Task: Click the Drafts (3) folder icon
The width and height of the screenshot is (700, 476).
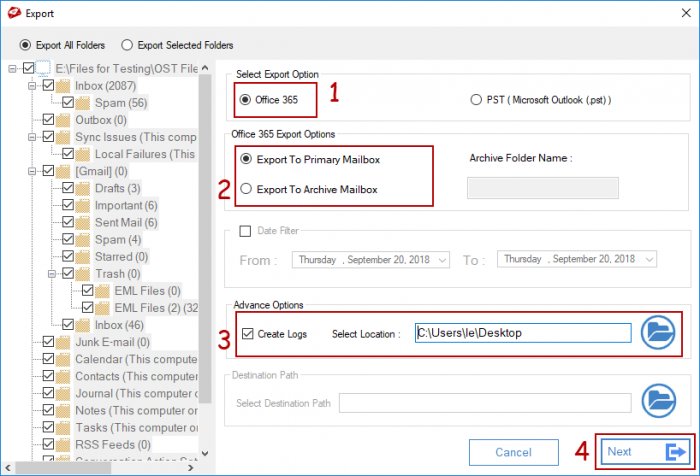Action: [83, 188]
